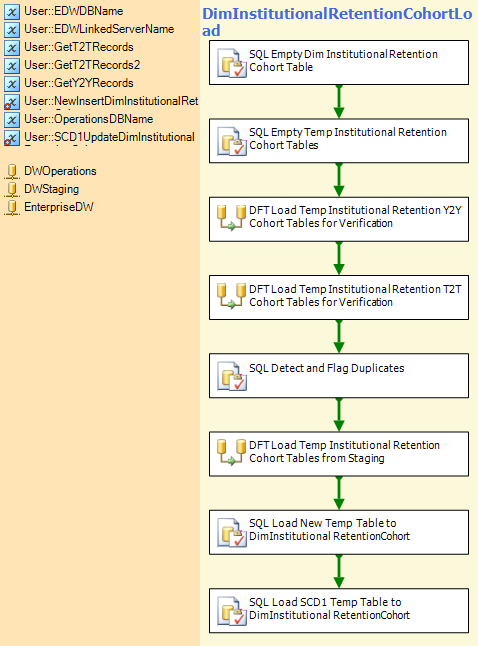Select the DFT Load T2T Cohort Tables for Verification task

(x=339, y=297)
